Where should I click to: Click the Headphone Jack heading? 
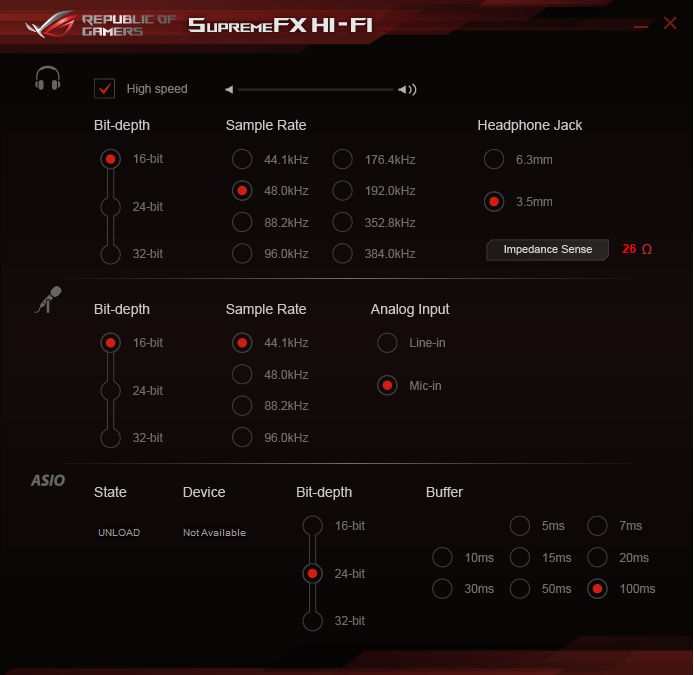coord(530,126)
